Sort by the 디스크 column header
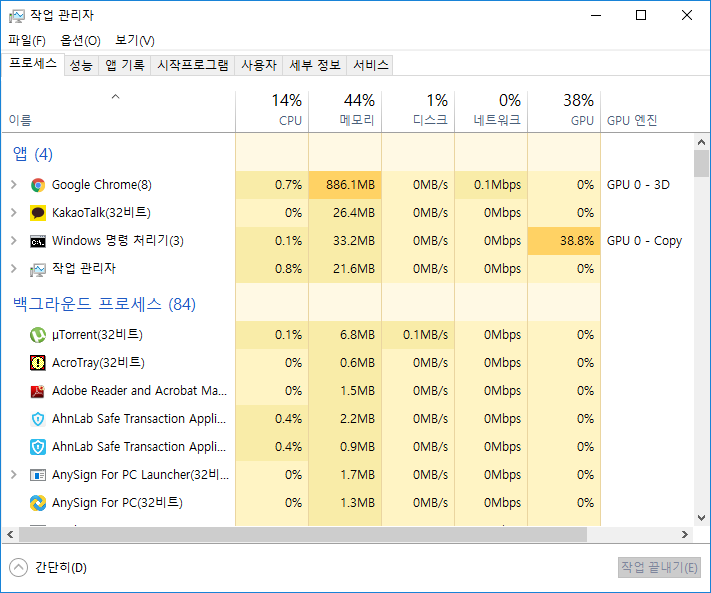This screenshot has height=593, width=711. coord(418,111)
